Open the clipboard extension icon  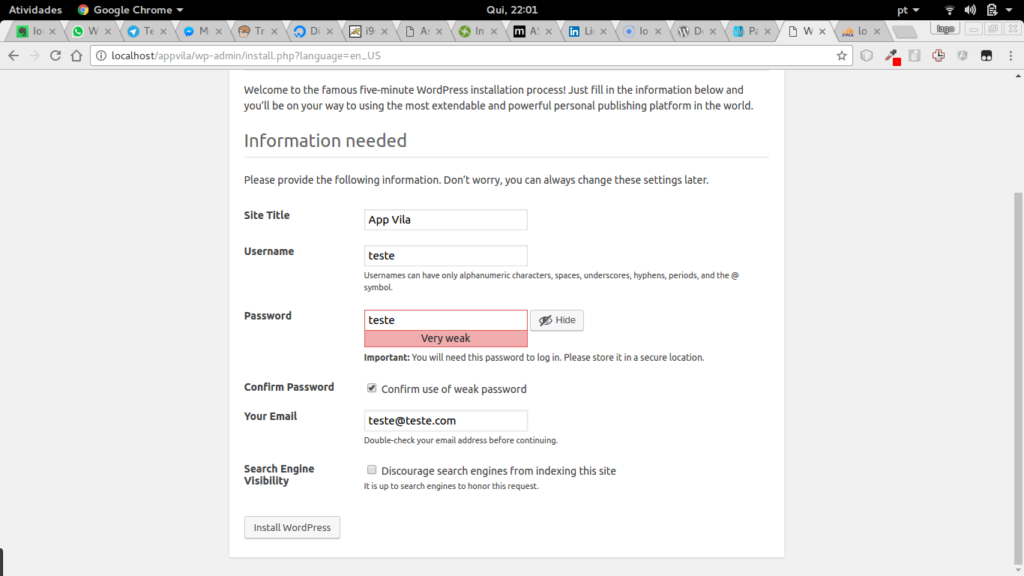click(915, 56)
